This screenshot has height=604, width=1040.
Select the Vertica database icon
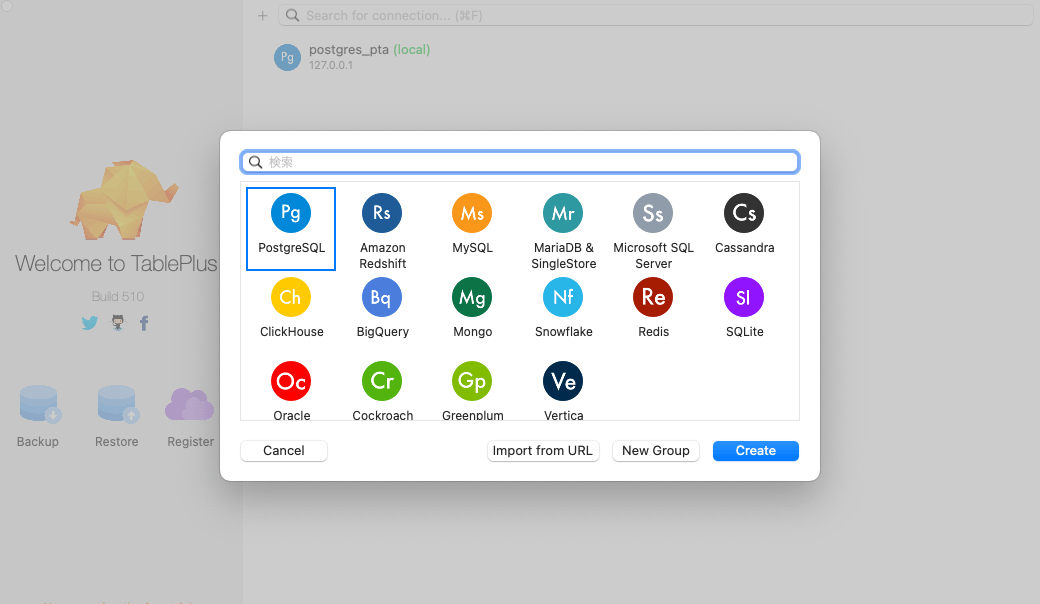(562, 381)
